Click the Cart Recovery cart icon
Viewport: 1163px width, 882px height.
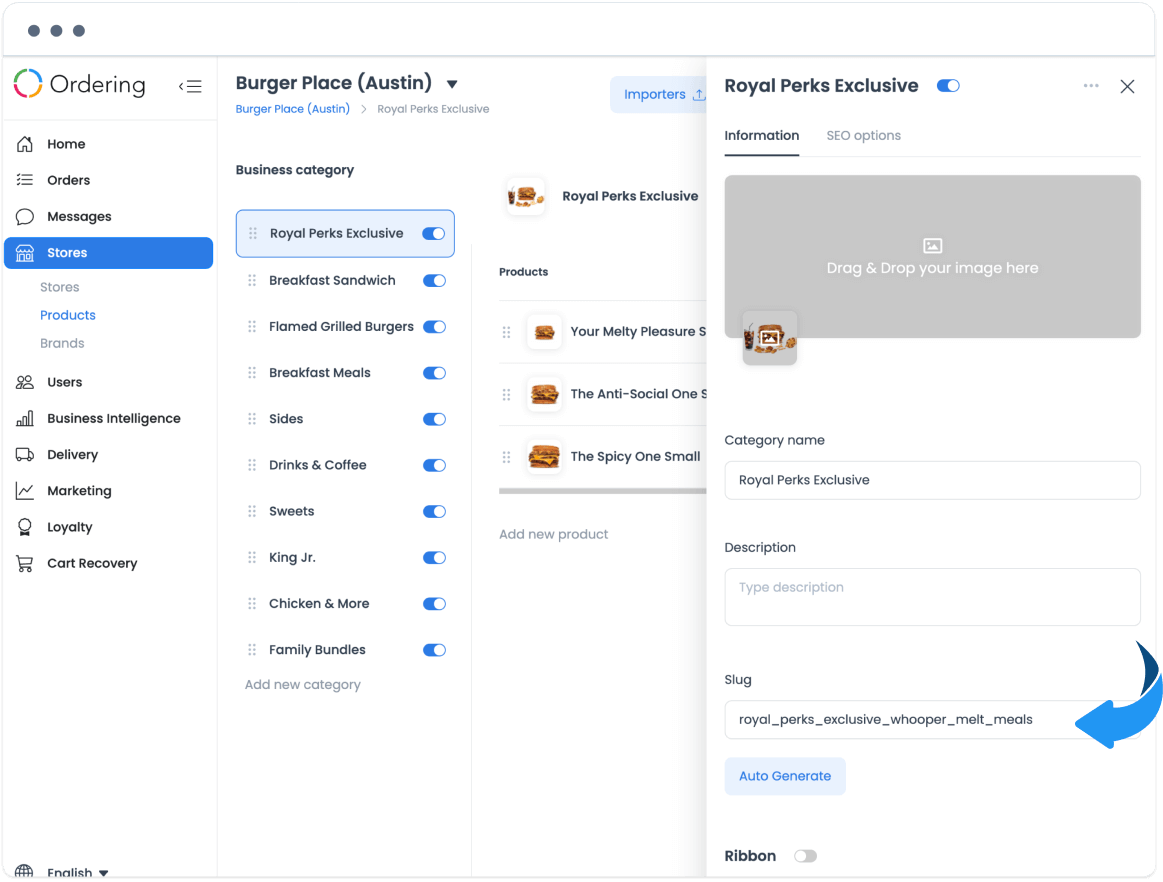(24, 564)
